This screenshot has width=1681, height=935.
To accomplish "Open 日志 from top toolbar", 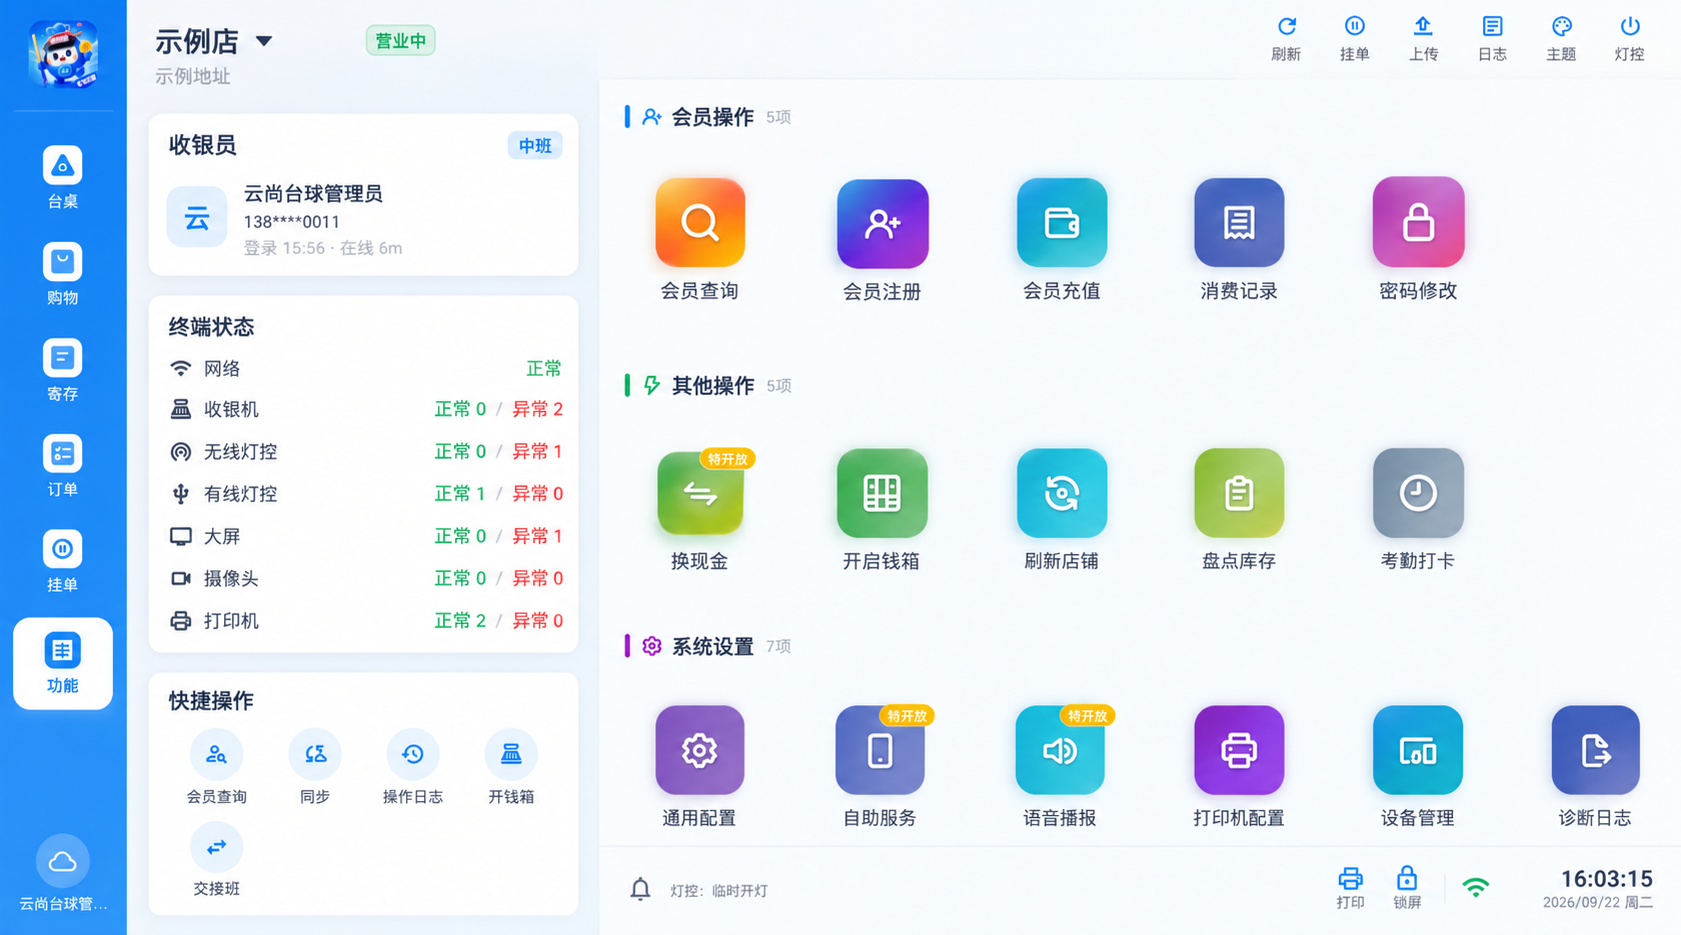I will [1492, 39].
